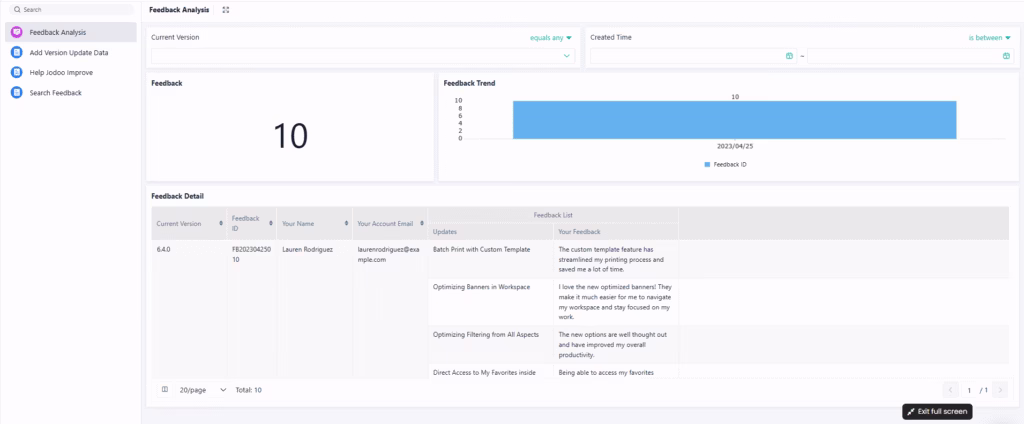Click the Search Feedback form icon
The width and height of the screenshot is (1024, 424).
point(17,92)
